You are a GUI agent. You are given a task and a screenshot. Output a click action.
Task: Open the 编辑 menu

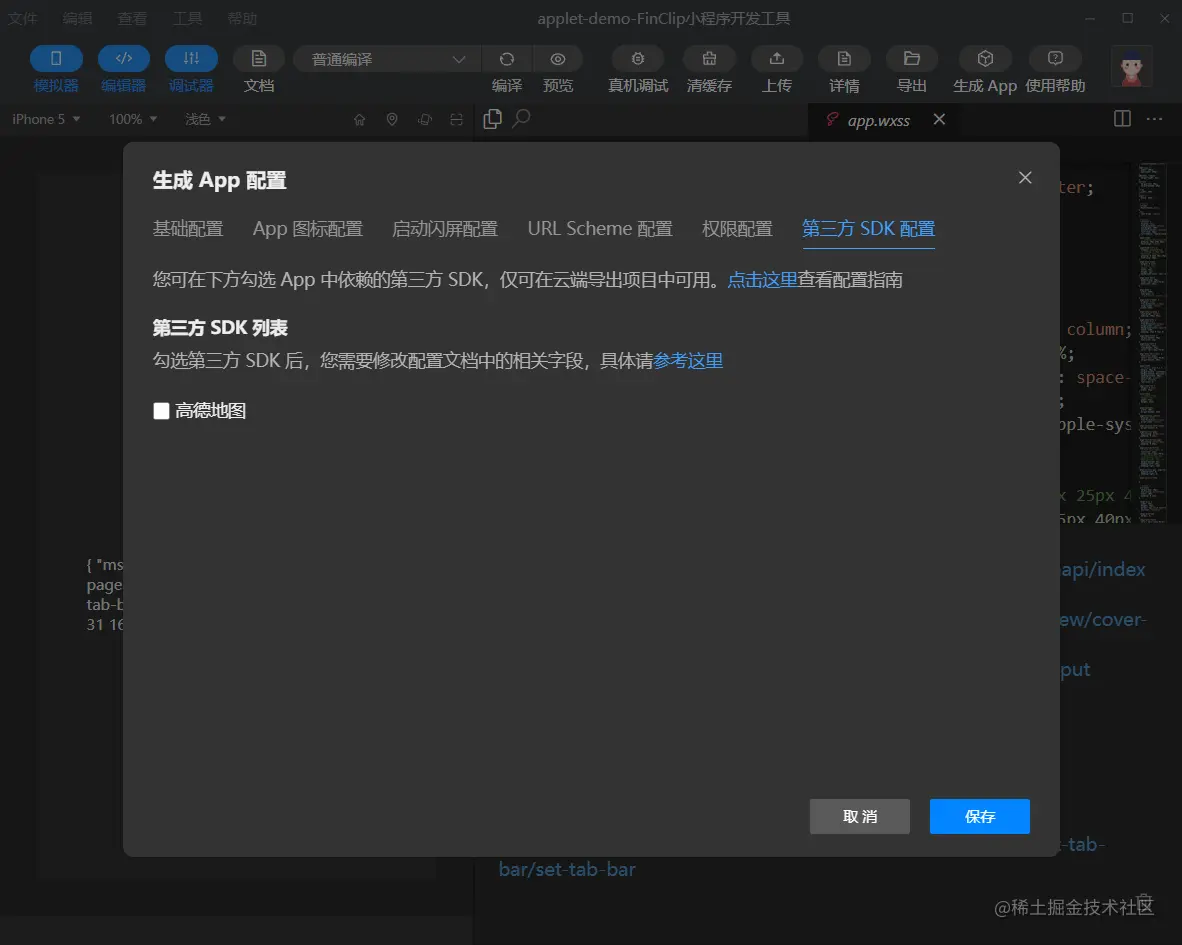pyautogui.click(x=78, y=18)
